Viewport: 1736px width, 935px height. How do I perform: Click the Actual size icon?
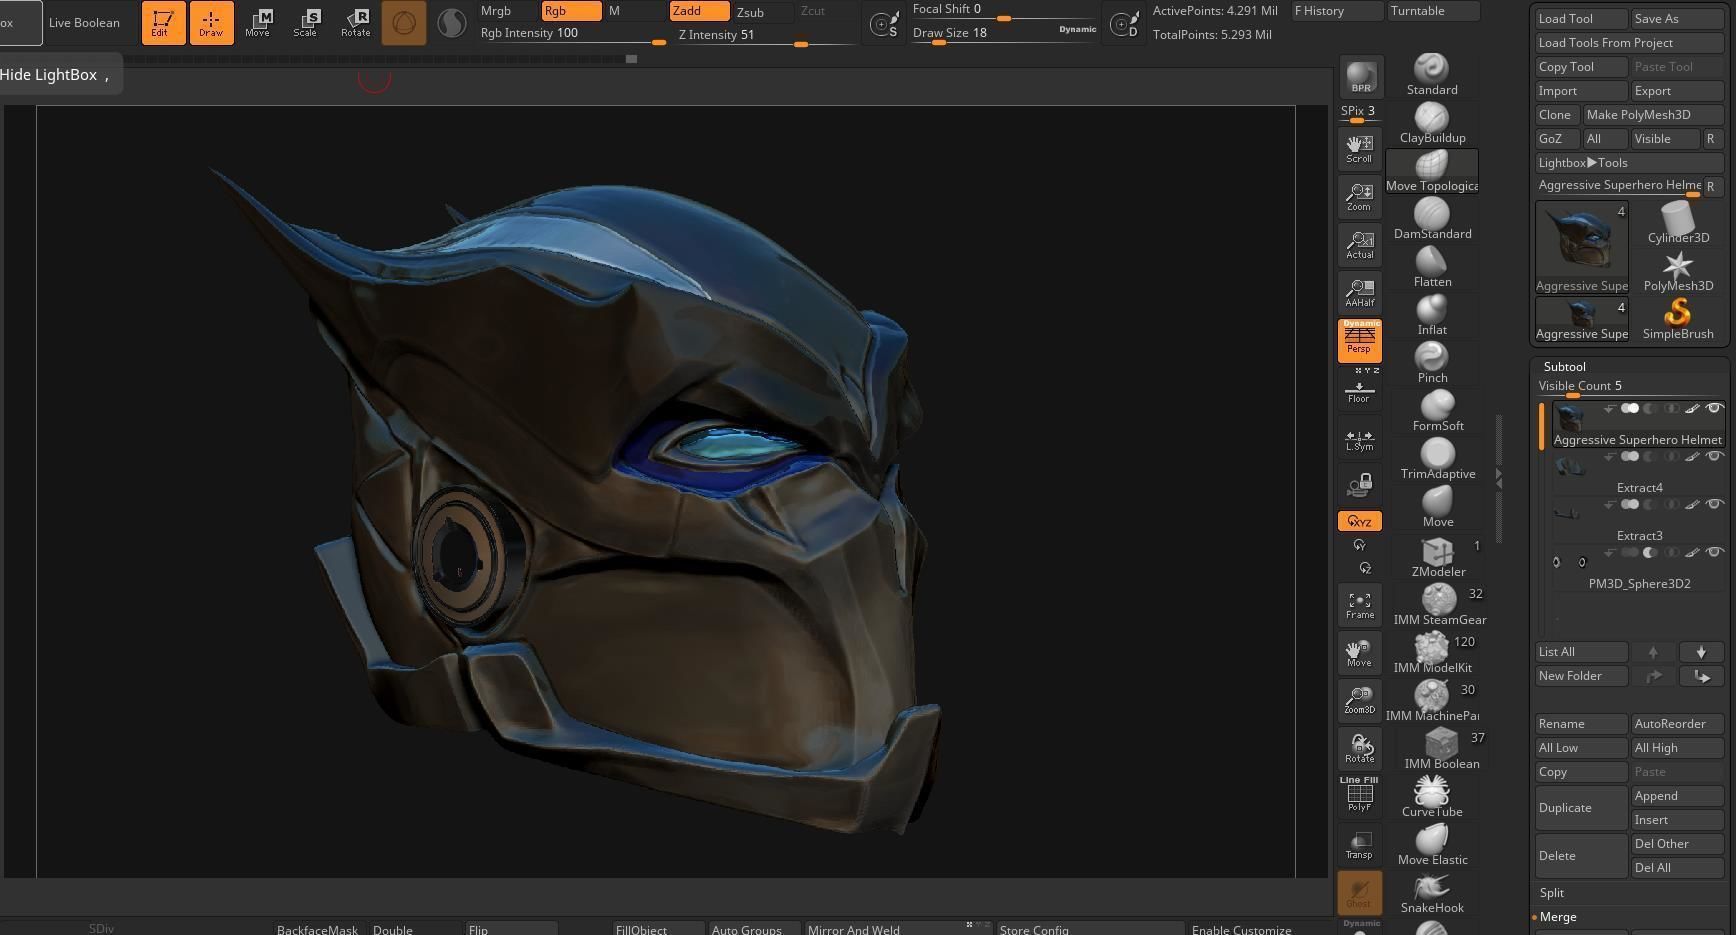(x=1359, y=245)
